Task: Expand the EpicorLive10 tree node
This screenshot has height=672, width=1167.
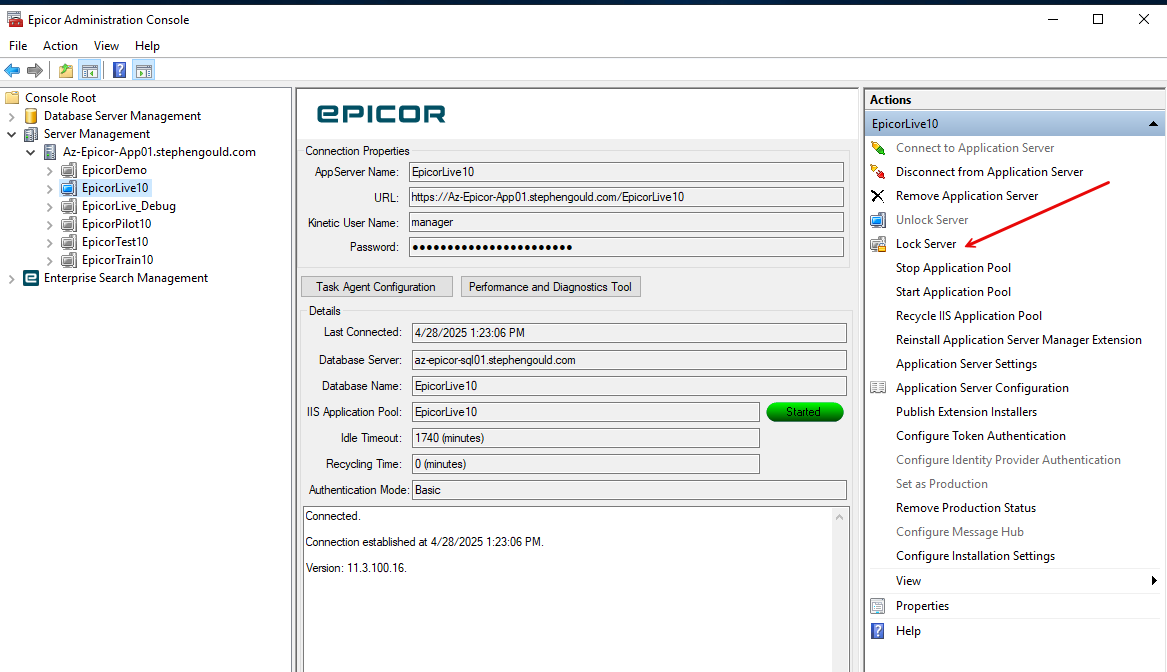Action: point(49,188)
